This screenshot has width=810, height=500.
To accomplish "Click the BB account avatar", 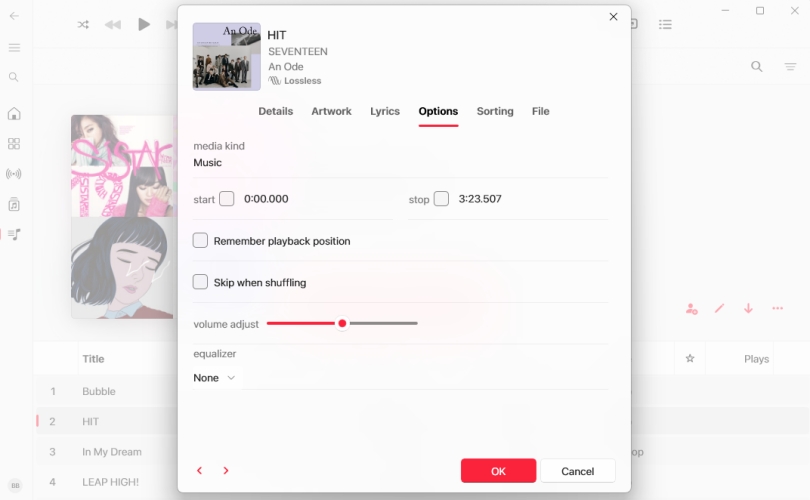I will coord(15,486).
